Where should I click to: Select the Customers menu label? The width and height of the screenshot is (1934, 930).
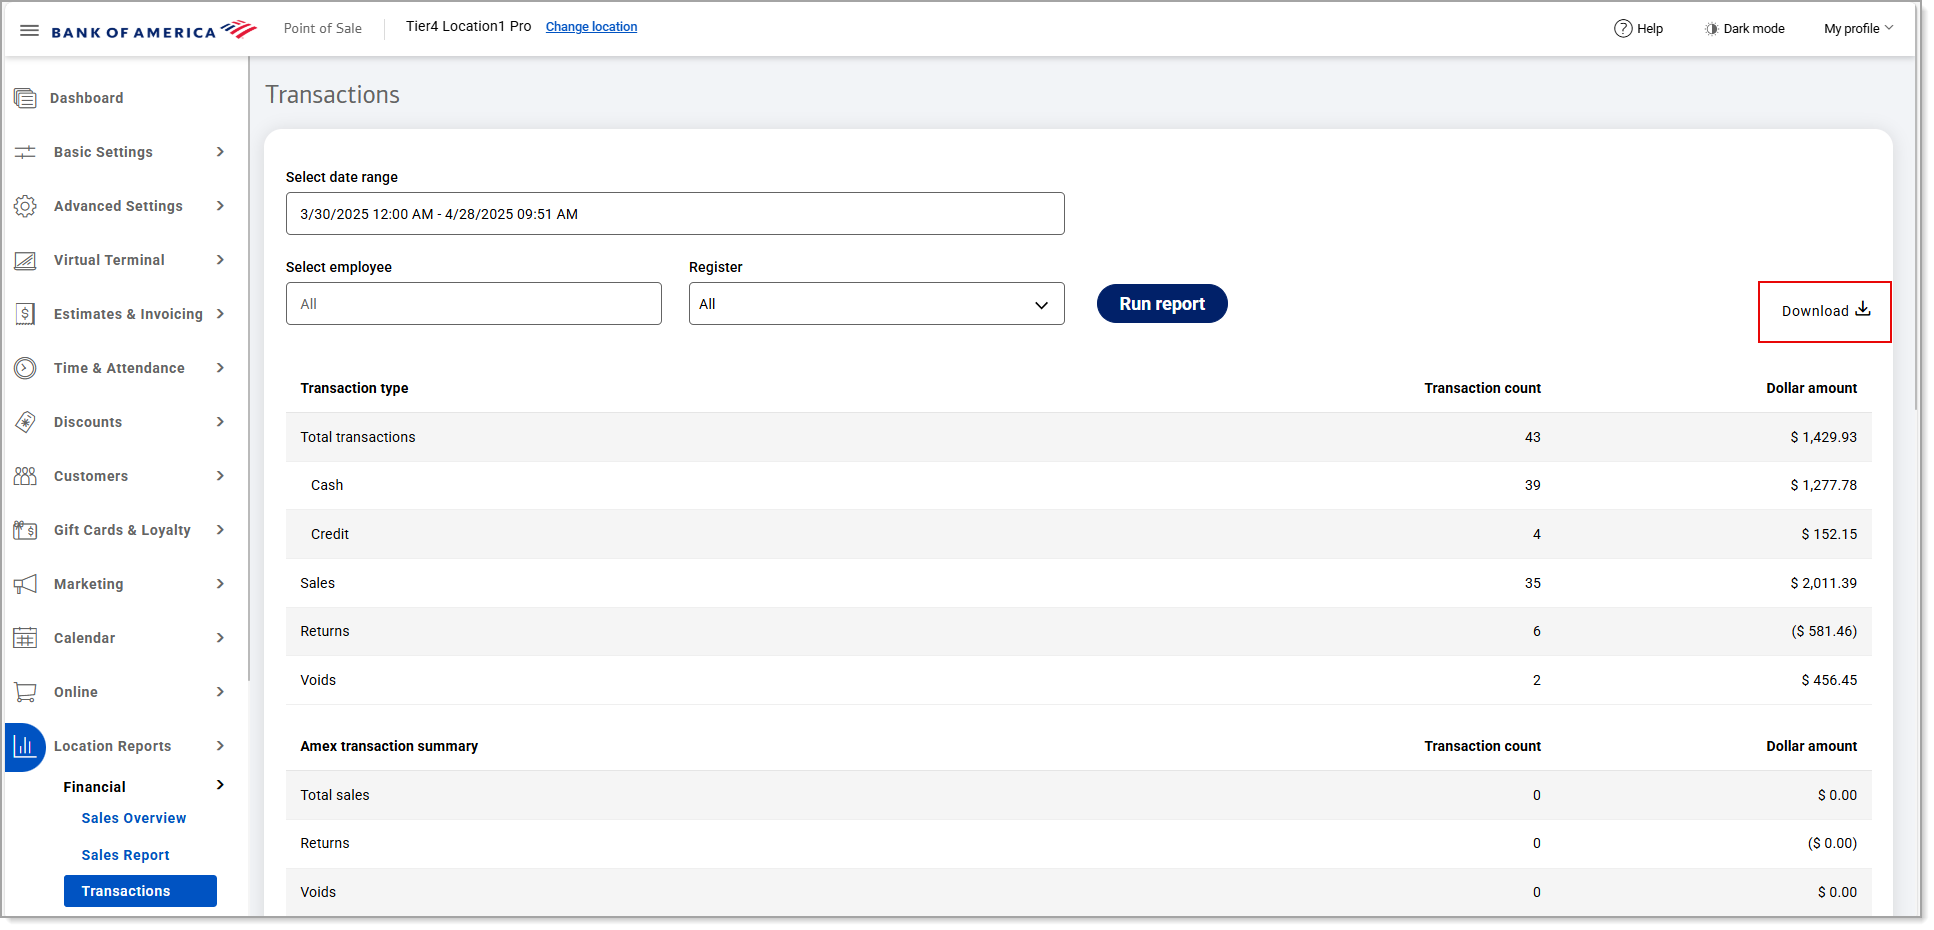tap(91, 476)
